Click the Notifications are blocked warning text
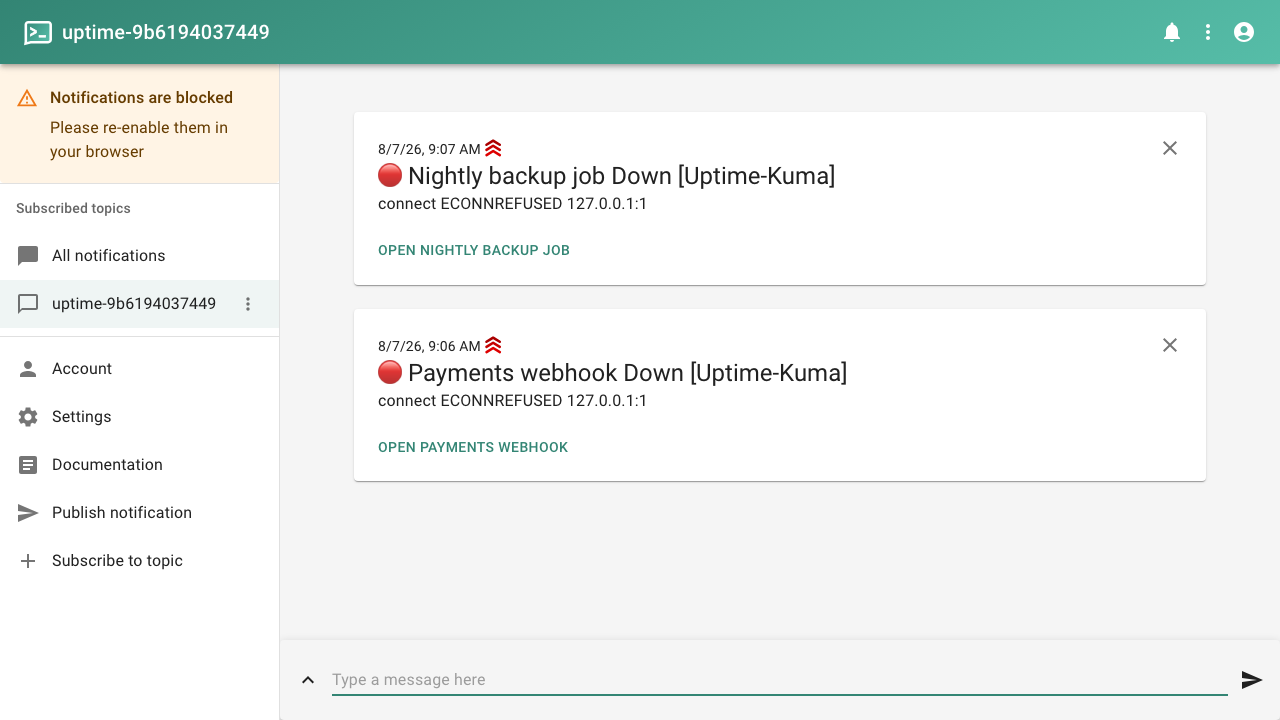The height and width of the screenshot is (720, 1280). click(x=141, y=98)
